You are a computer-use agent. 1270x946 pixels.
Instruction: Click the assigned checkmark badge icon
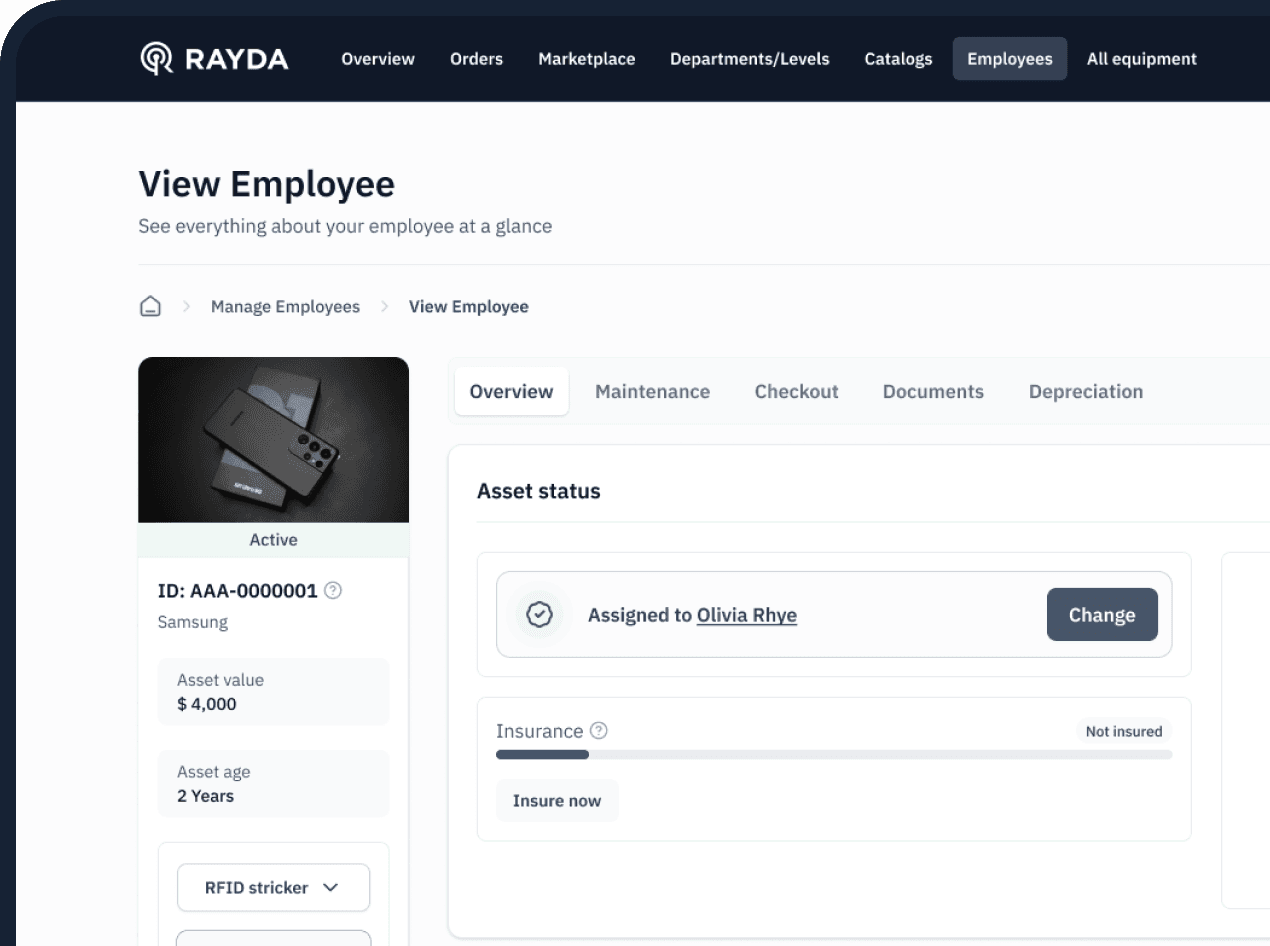pyautogui.click(x=540, y=614)
